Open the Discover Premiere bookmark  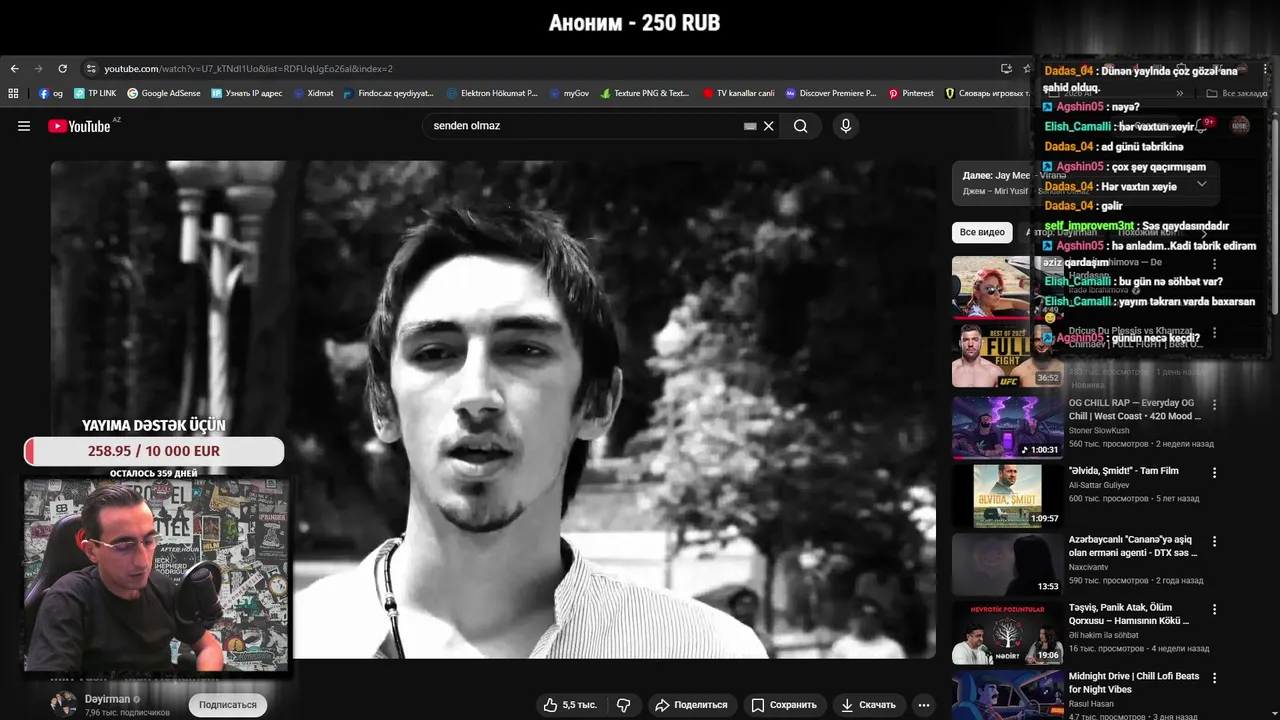[831, 93]
